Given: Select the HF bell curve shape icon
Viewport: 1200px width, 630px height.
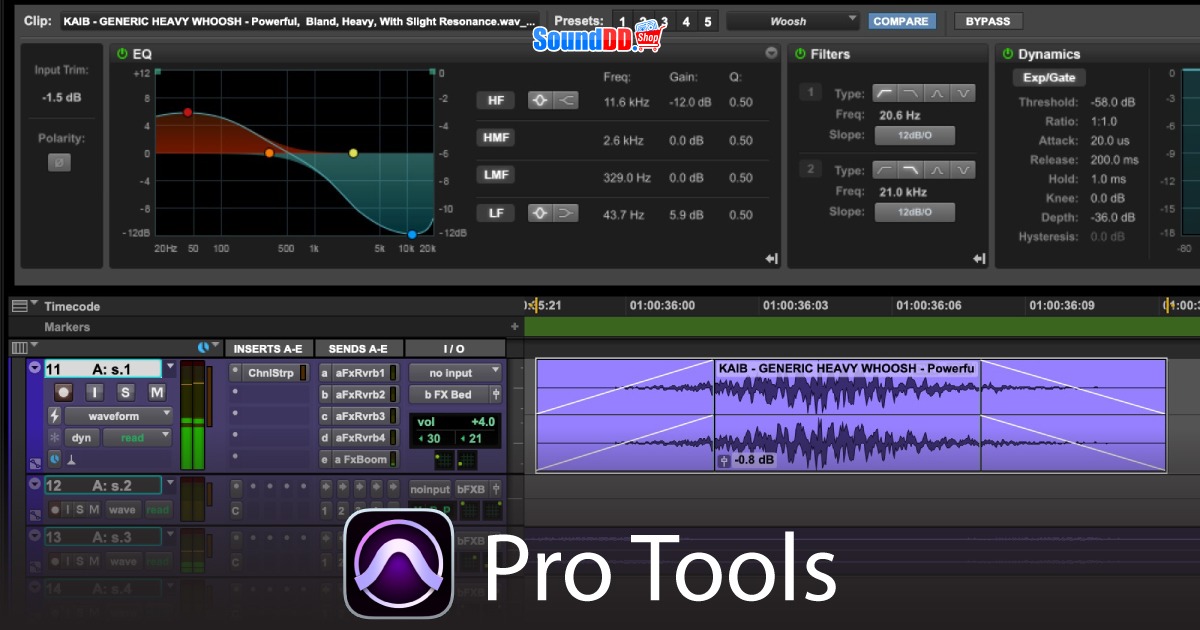Looking at the screenshot, I should pos(541,100).
